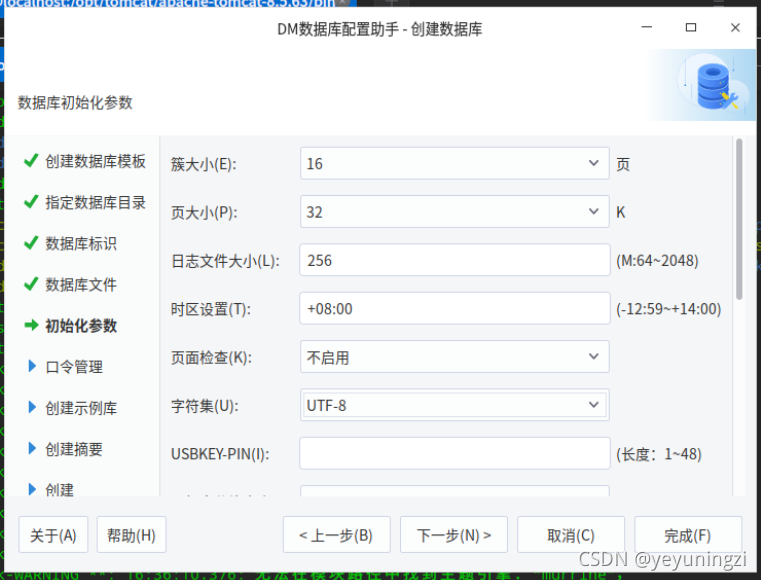761x580 pixels.
Task: Close the DM数据库配置助手 window
Action: pyautogui.click(x=735, y=28)
